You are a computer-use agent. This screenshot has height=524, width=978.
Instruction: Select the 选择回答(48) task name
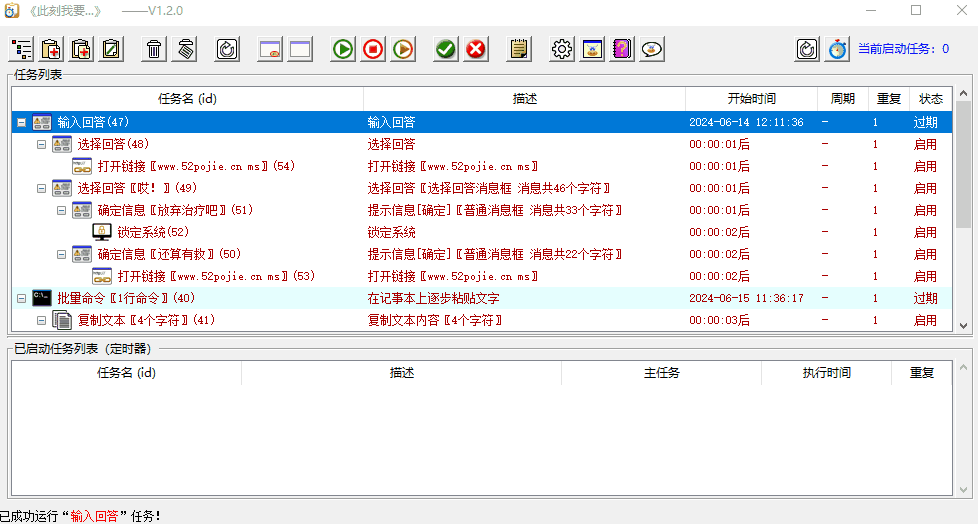tap(113, 144)
